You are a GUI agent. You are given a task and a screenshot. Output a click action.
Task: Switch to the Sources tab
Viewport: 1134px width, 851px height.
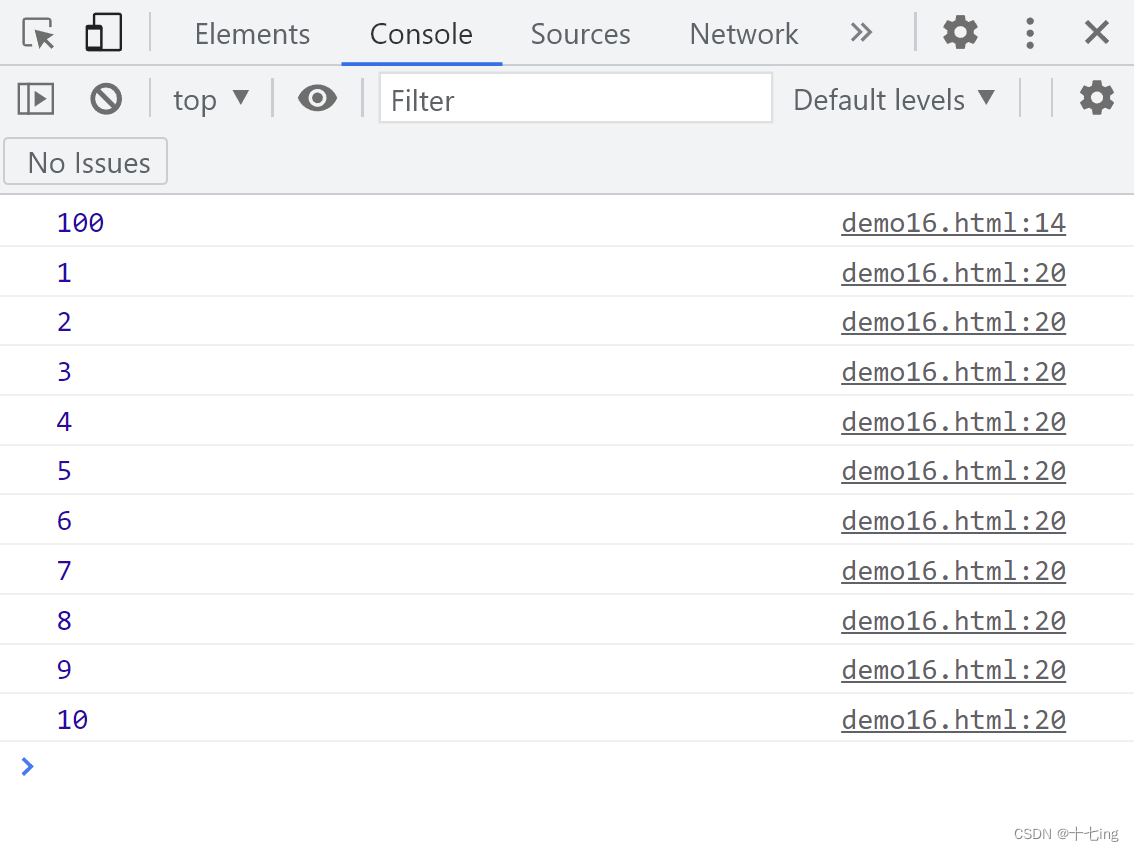pos(580,34)
